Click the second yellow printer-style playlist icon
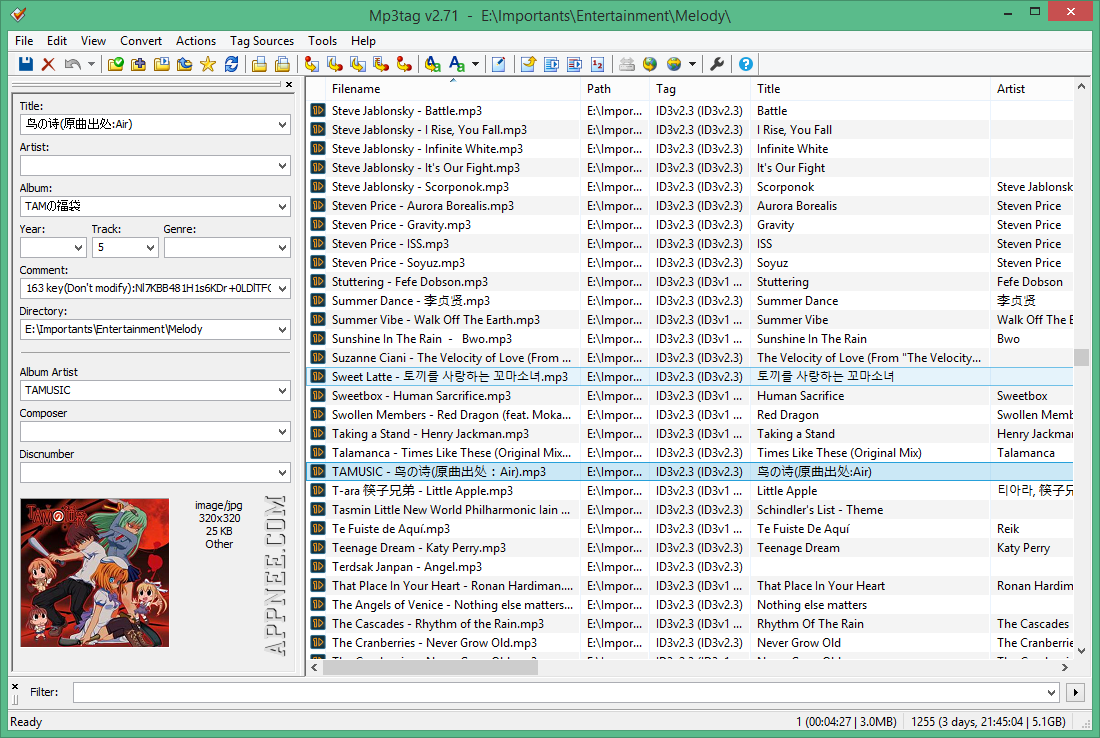This screenshot has height=738, width=1100. (x=283, y=64)
